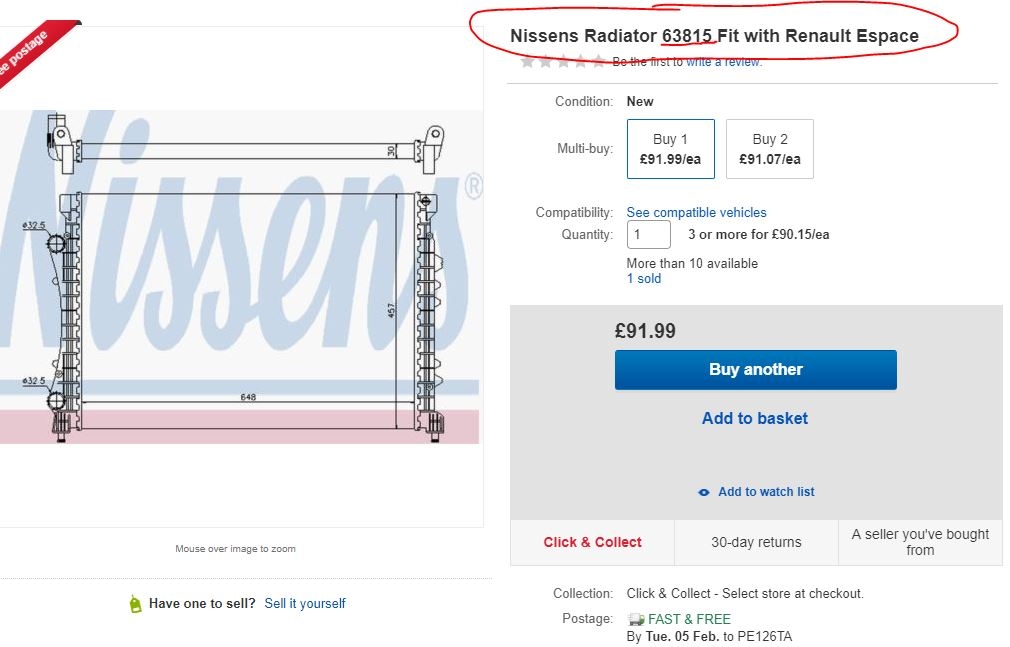Select the Buy 2 multi-buy option

click(769, 149)
